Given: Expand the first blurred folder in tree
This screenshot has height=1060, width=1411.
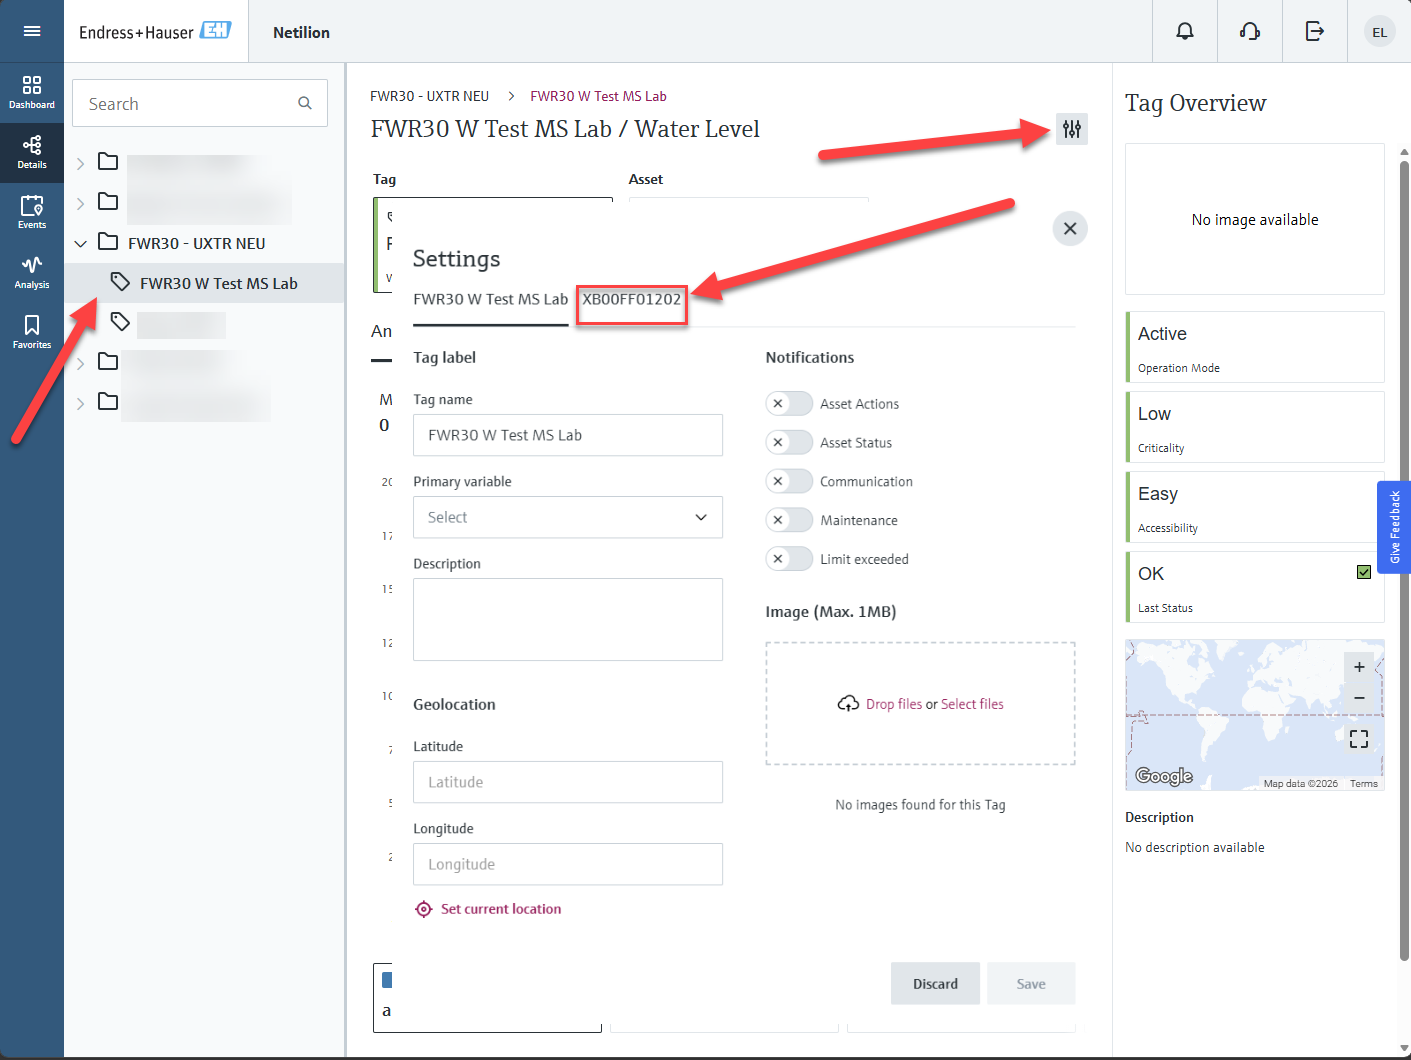Looking at the screenshot, I should pos(81,163).
